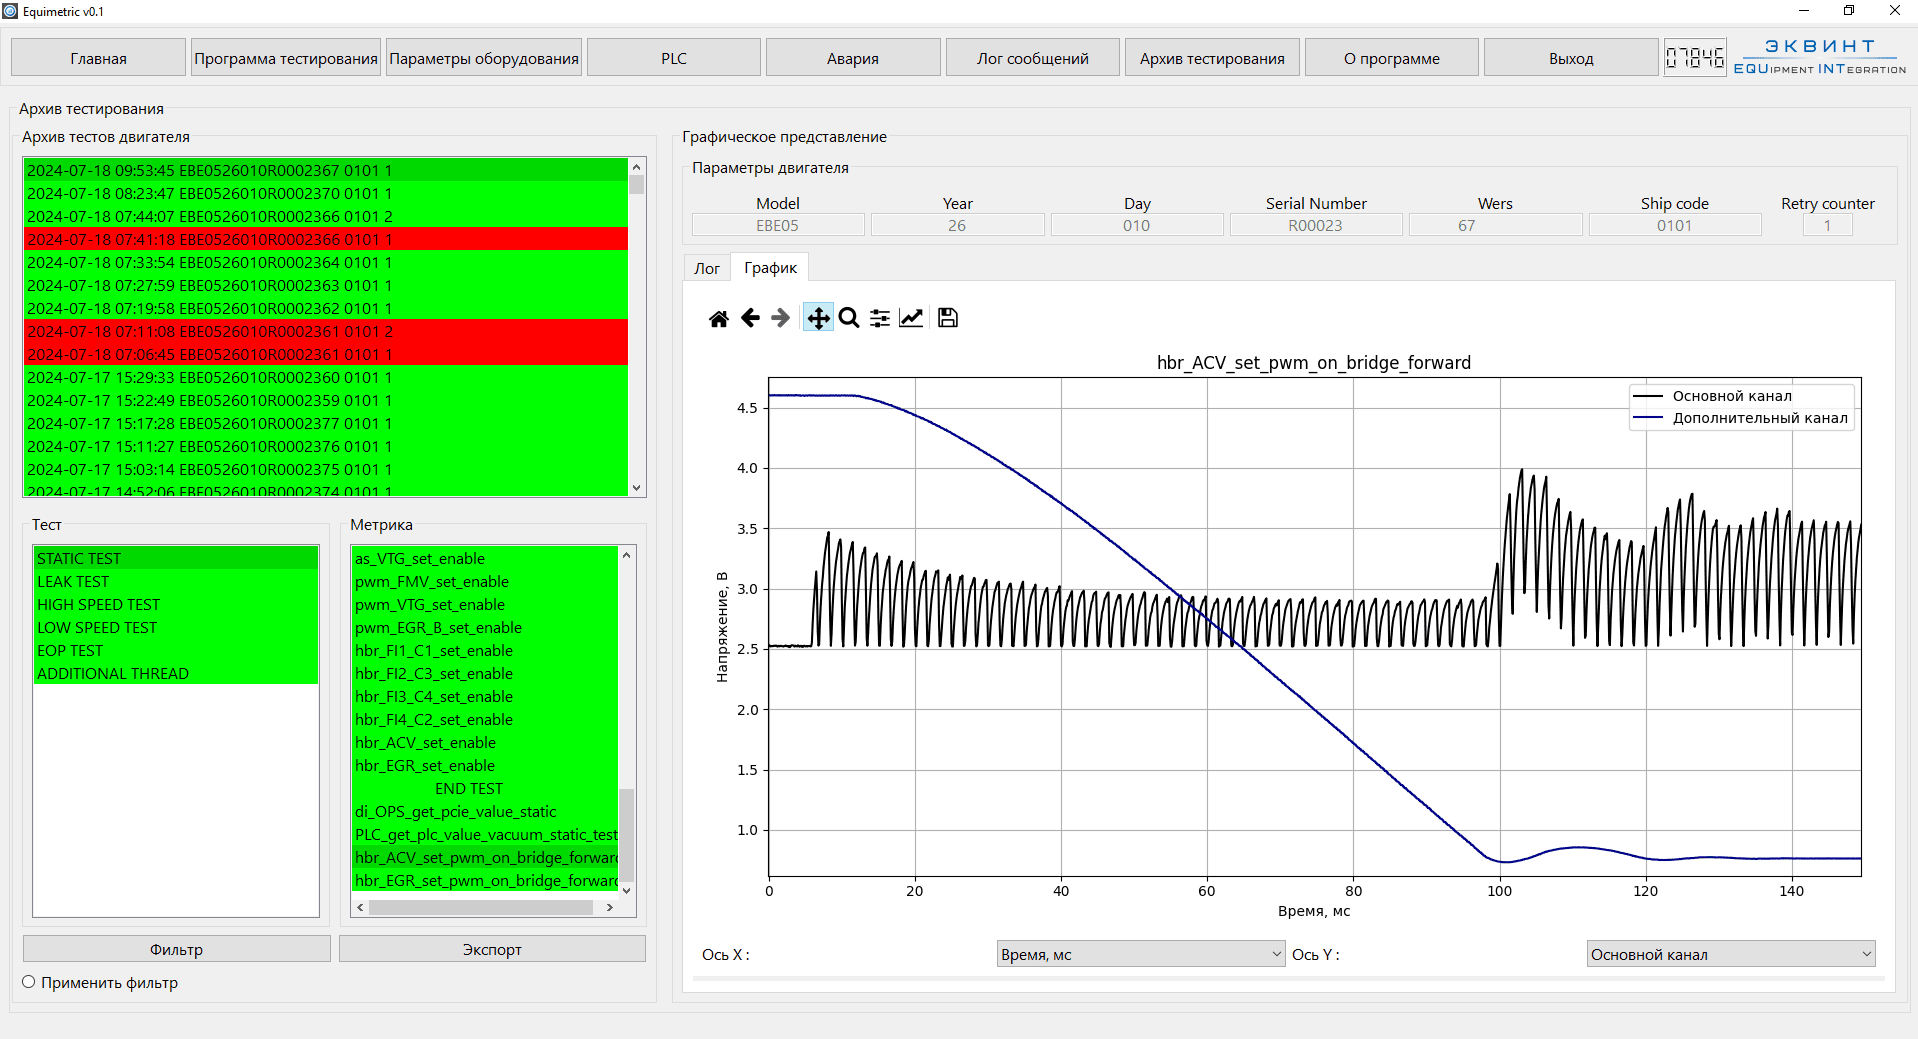Viewport: 1918px width, 1039px height.
Task: Switch to the Лог tab
Action: click(707, 268)
